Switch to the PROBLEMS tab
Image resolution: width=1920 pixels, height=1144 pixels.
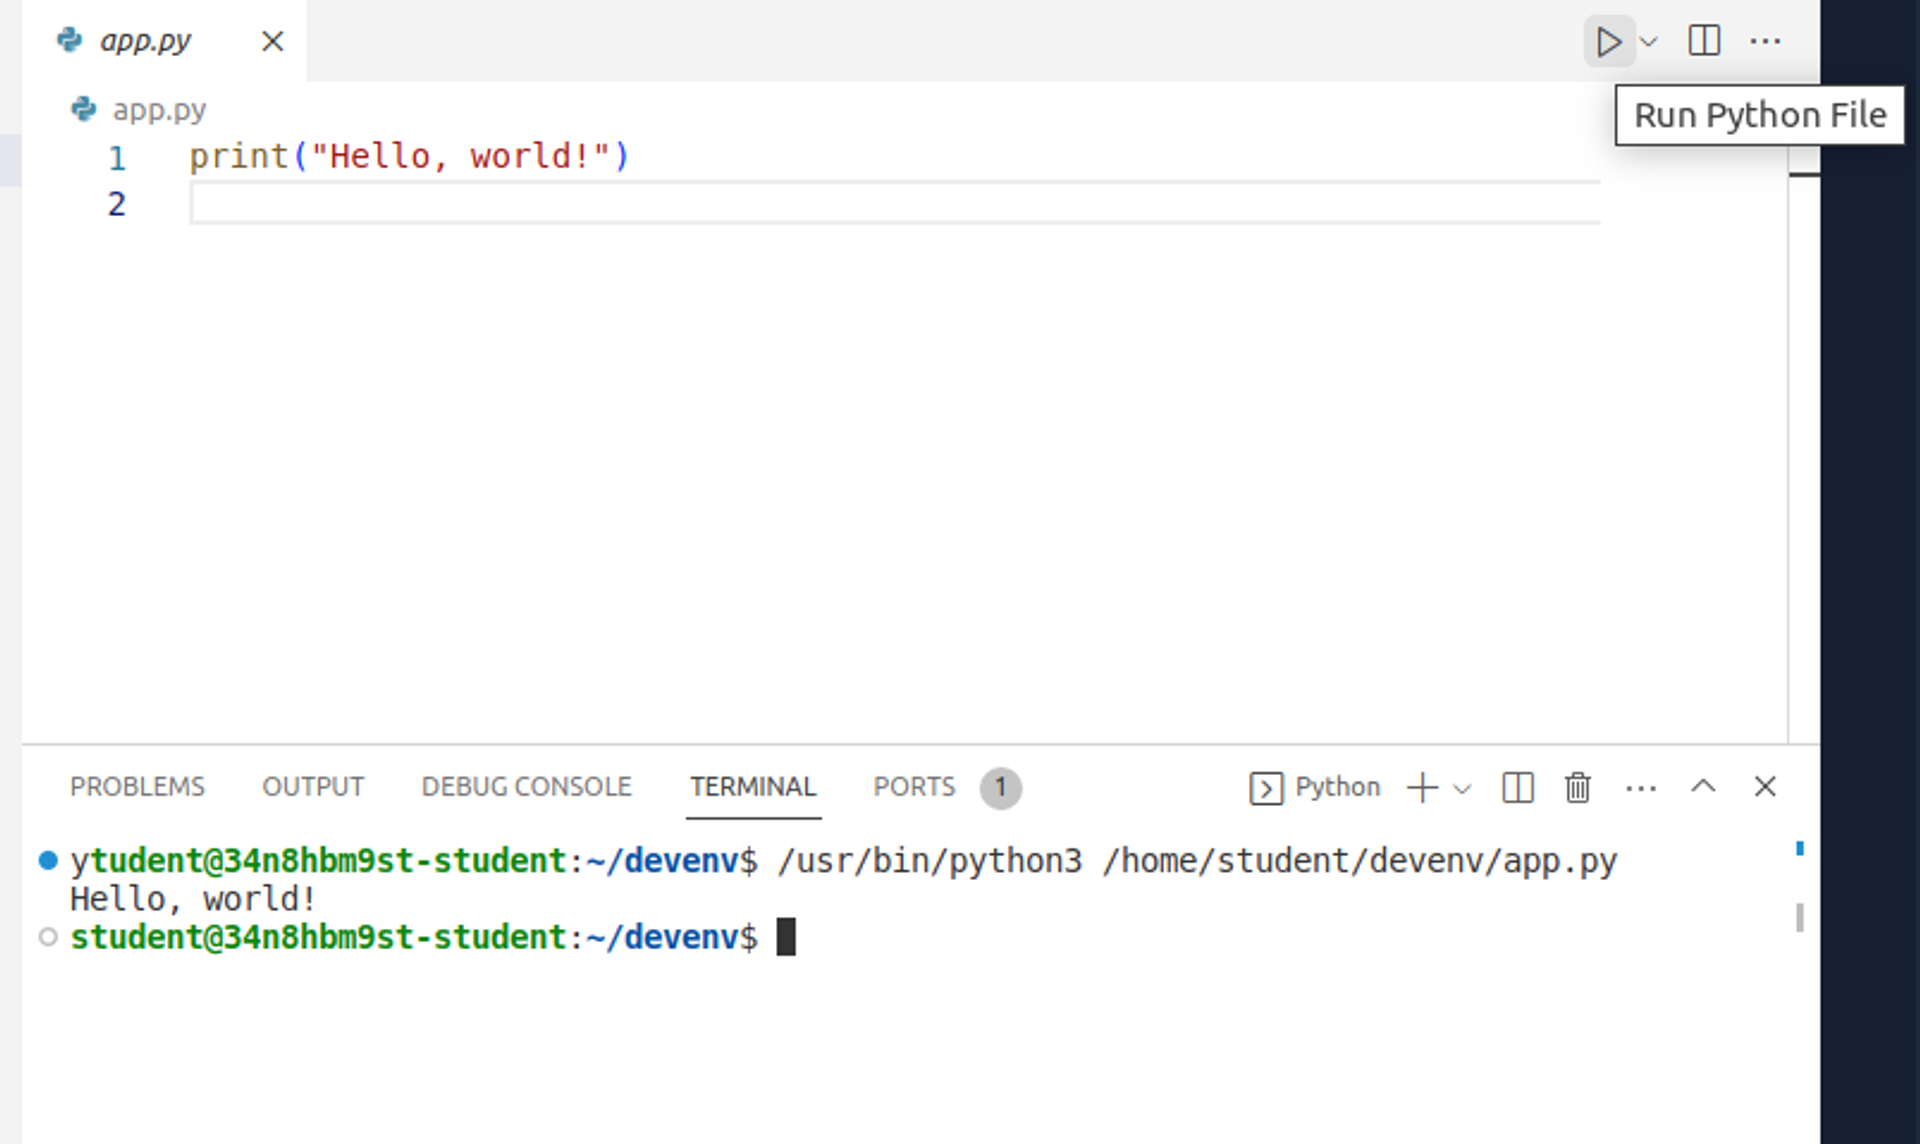(x=137, y=787)
